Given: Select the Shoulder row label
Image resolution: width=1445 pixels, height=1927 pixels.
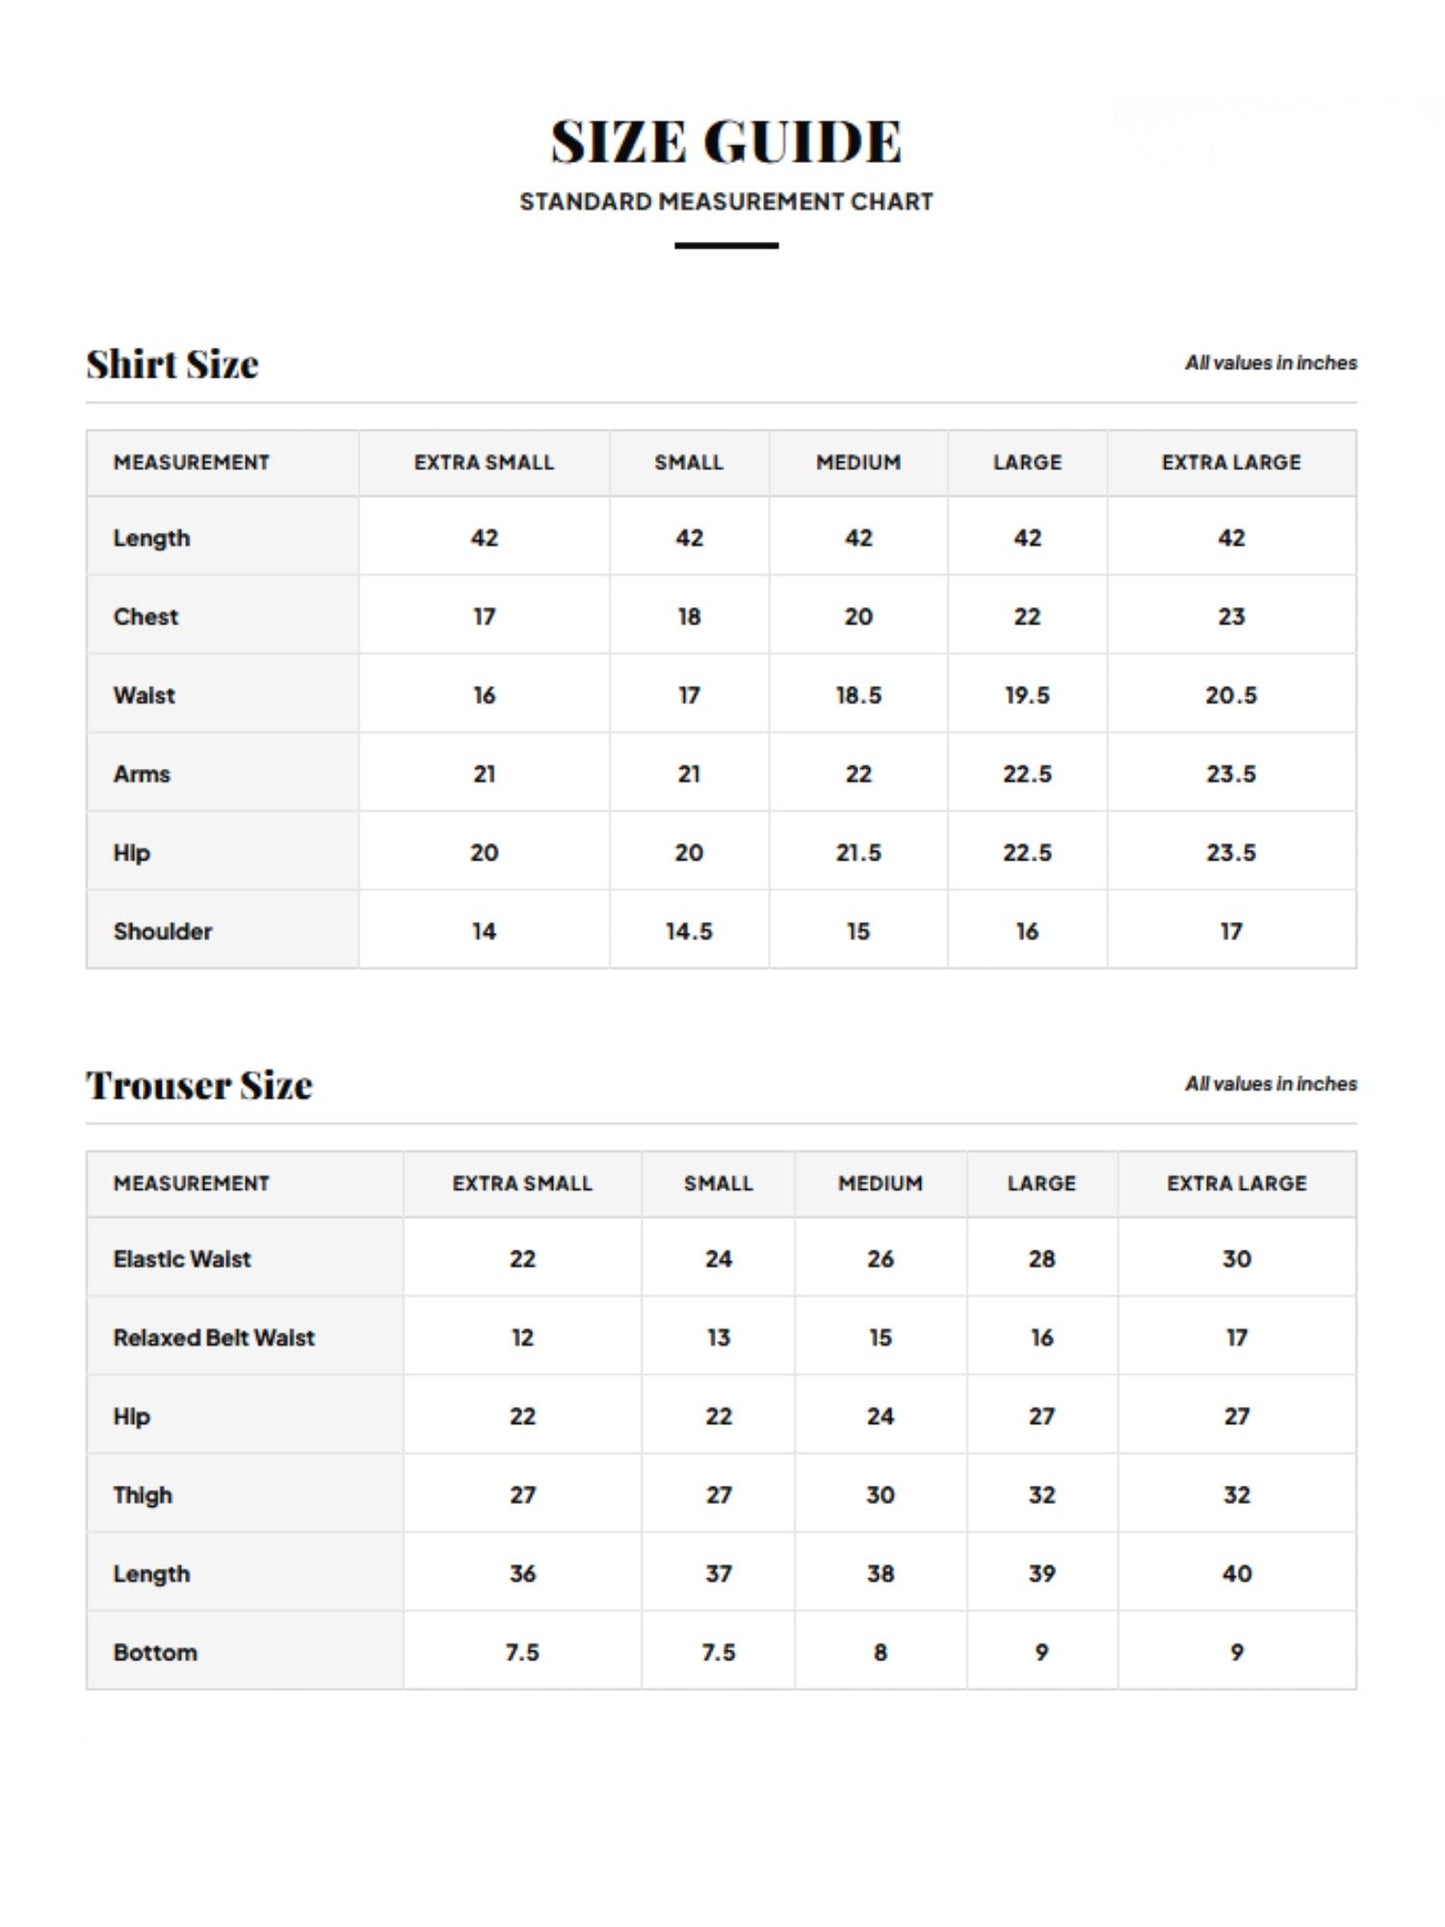Looking at the screenshot, I should point(163,931).
